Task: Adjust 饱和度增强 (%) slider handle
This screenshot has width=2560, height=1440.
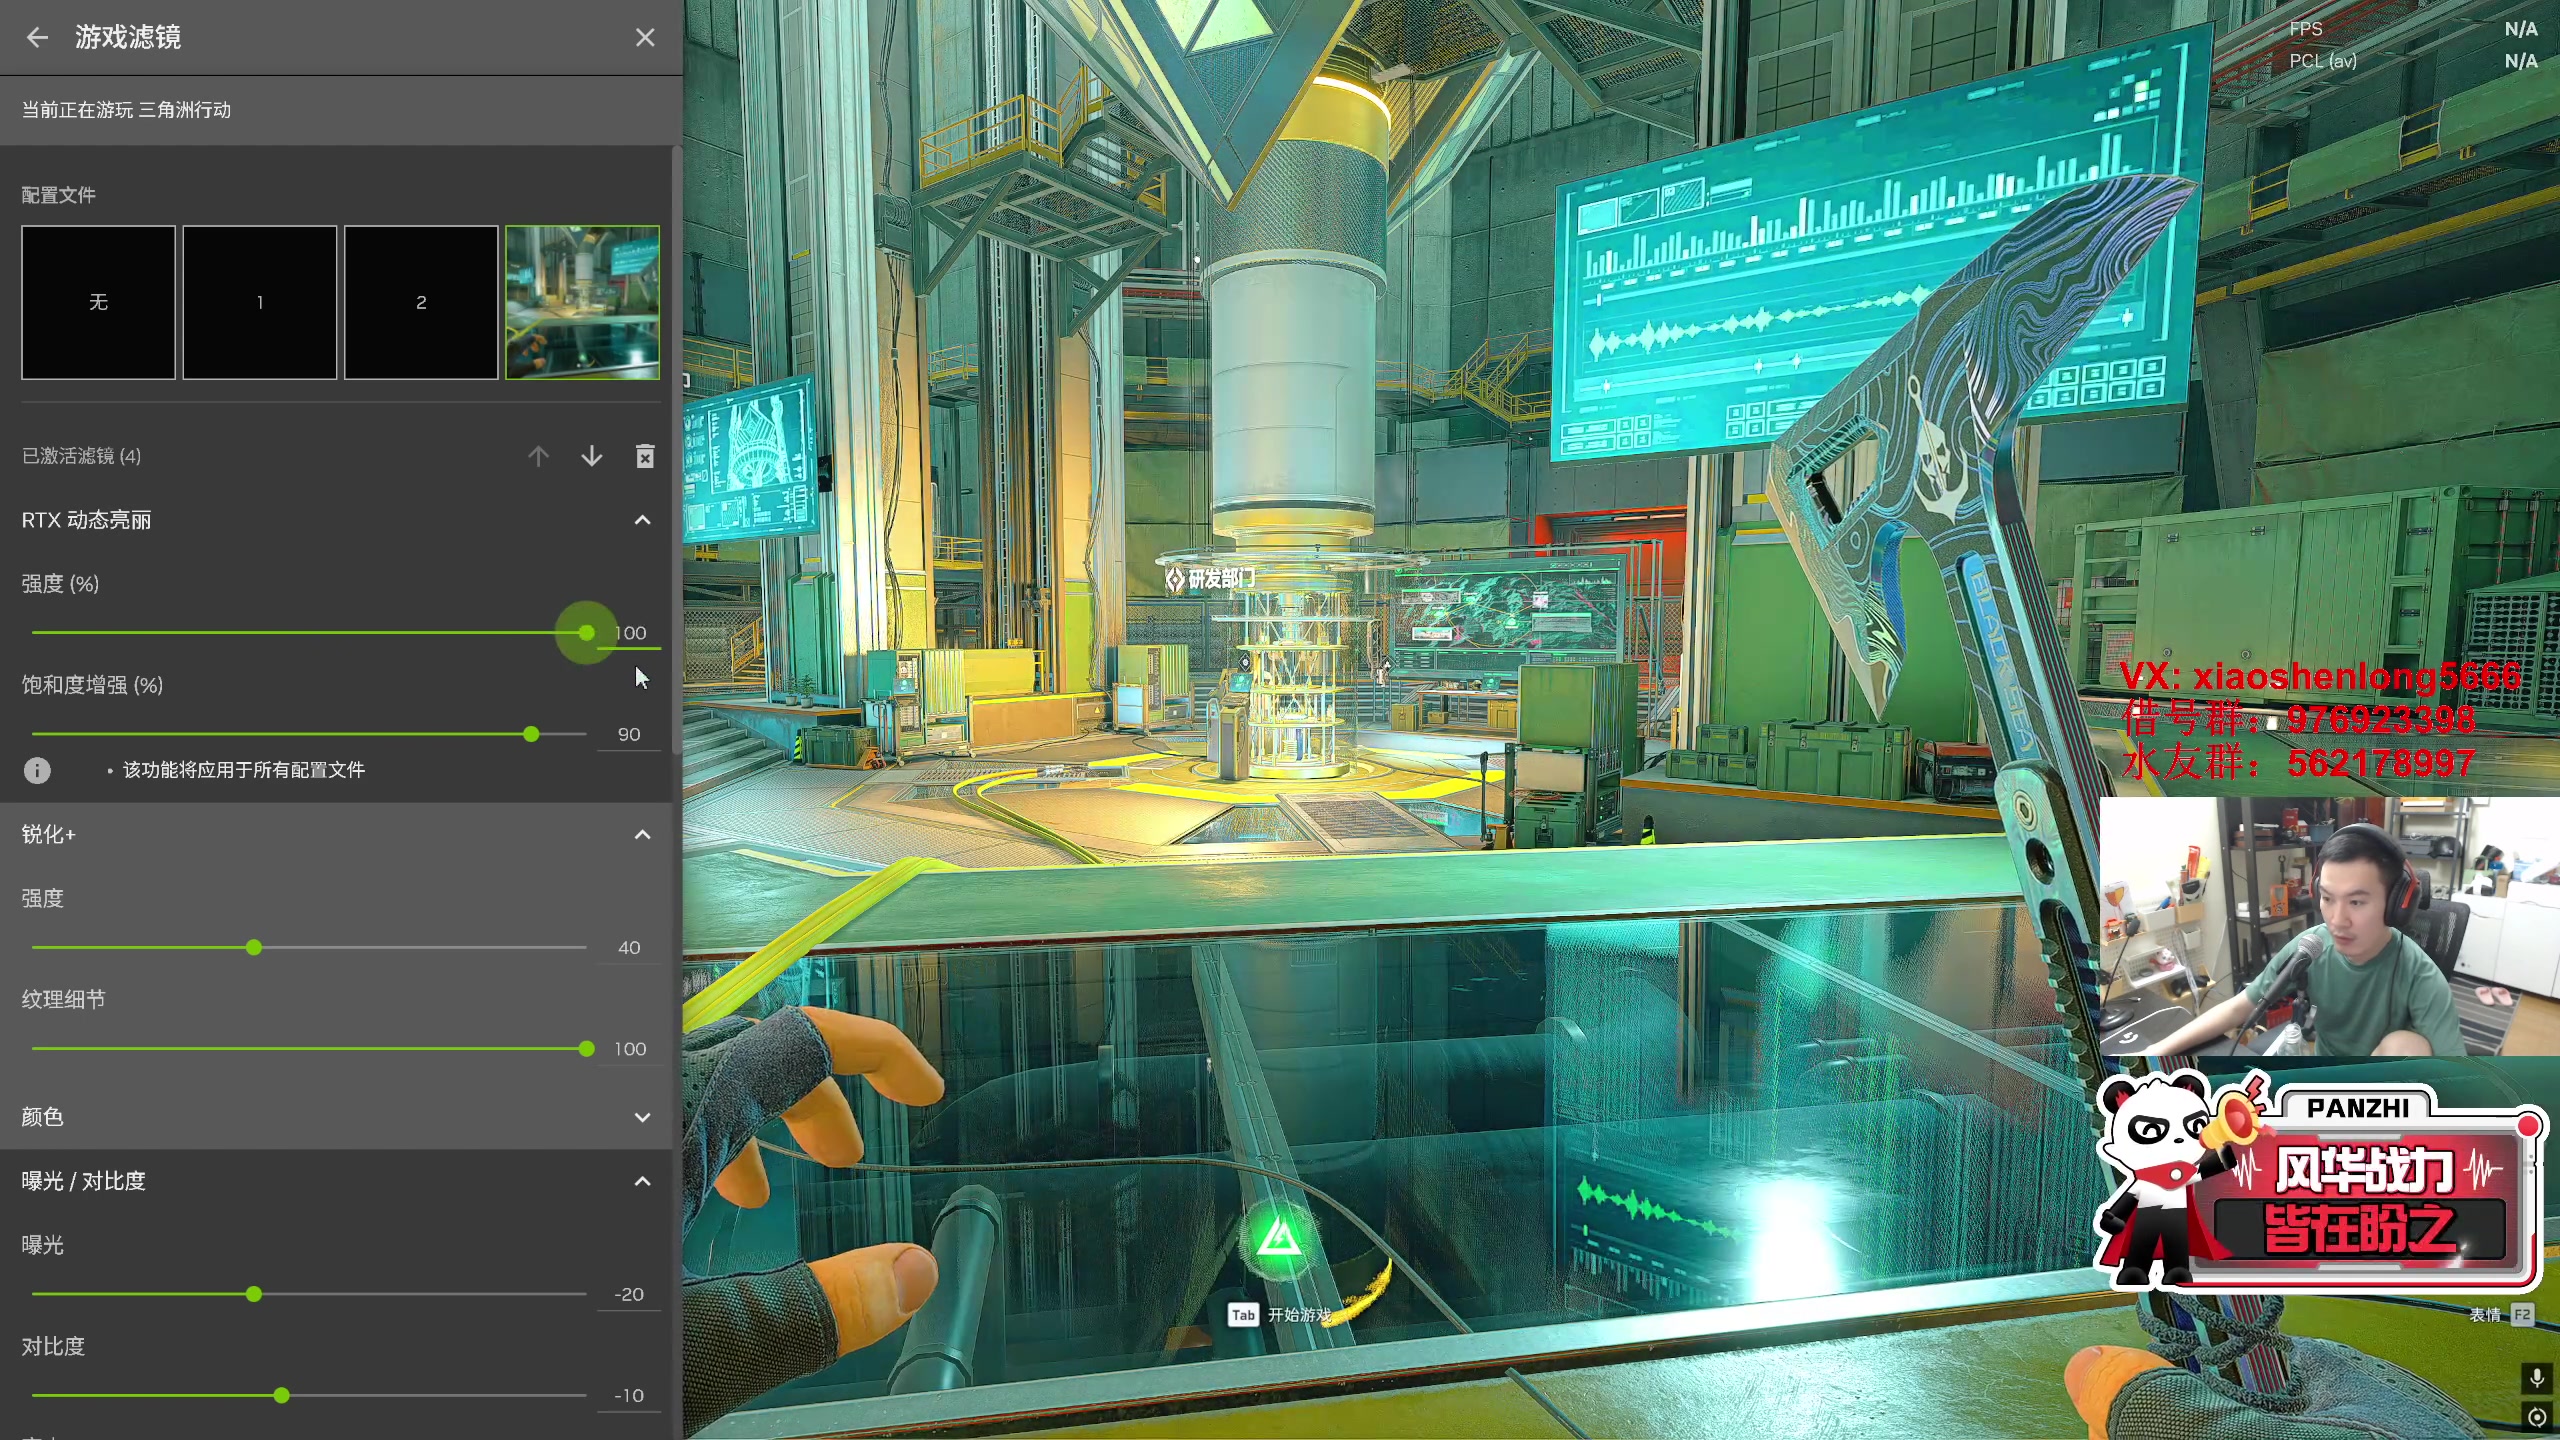Action: click(531, 734)
